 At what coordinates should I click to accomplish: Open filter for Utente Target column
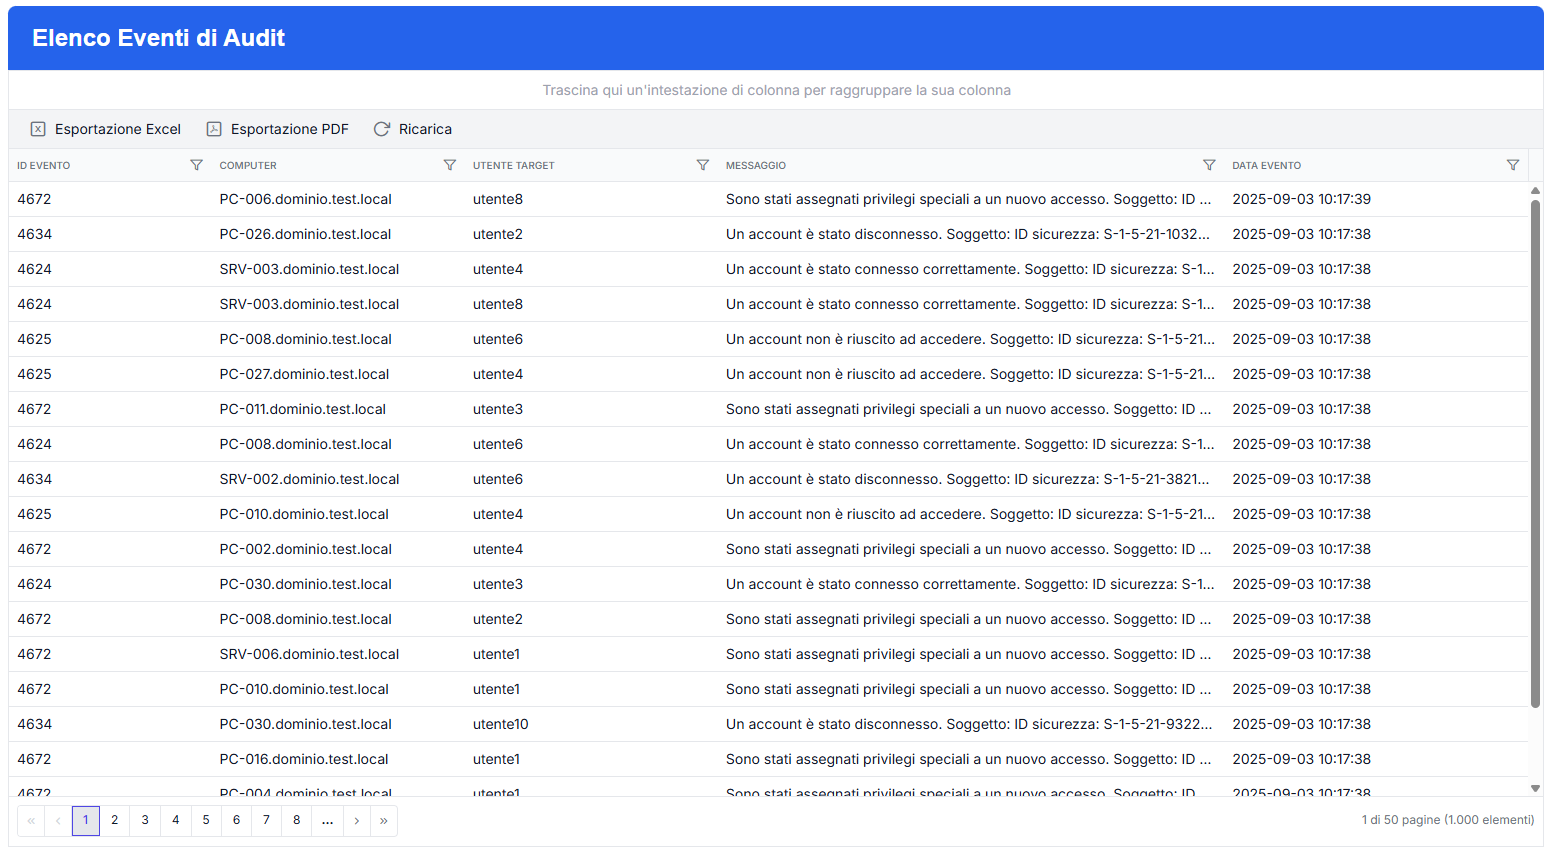(702, 165)
